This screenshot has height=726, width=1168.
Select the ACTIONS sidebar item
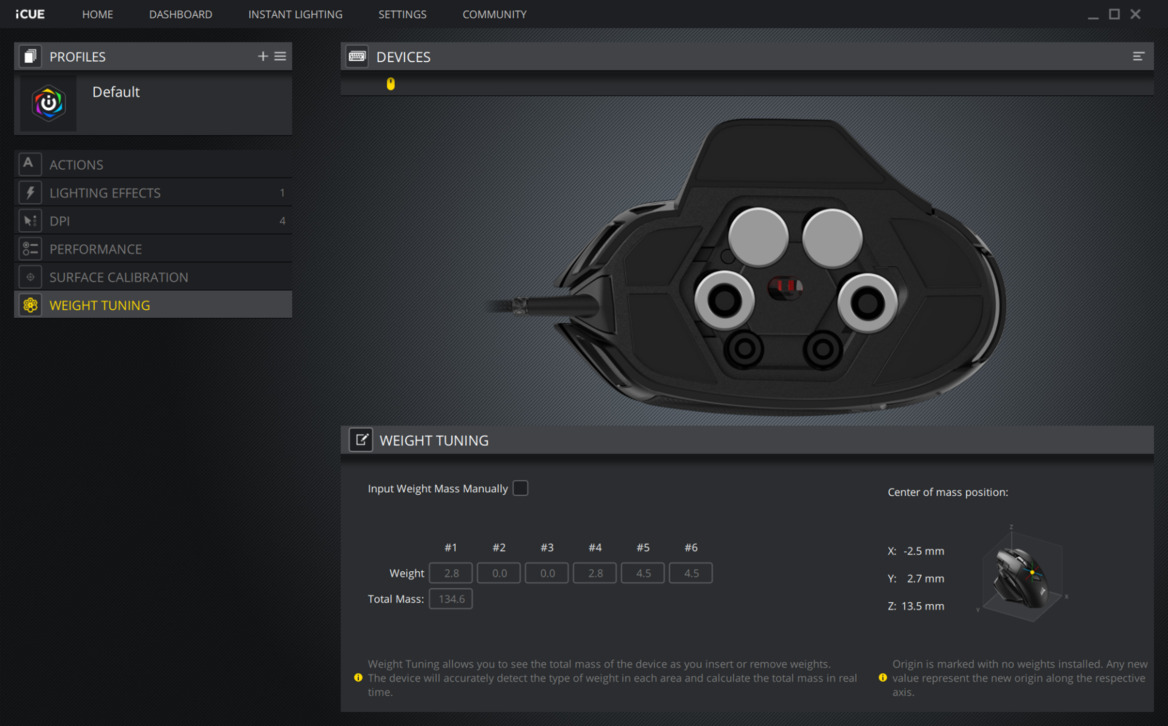tap(153, 165)
